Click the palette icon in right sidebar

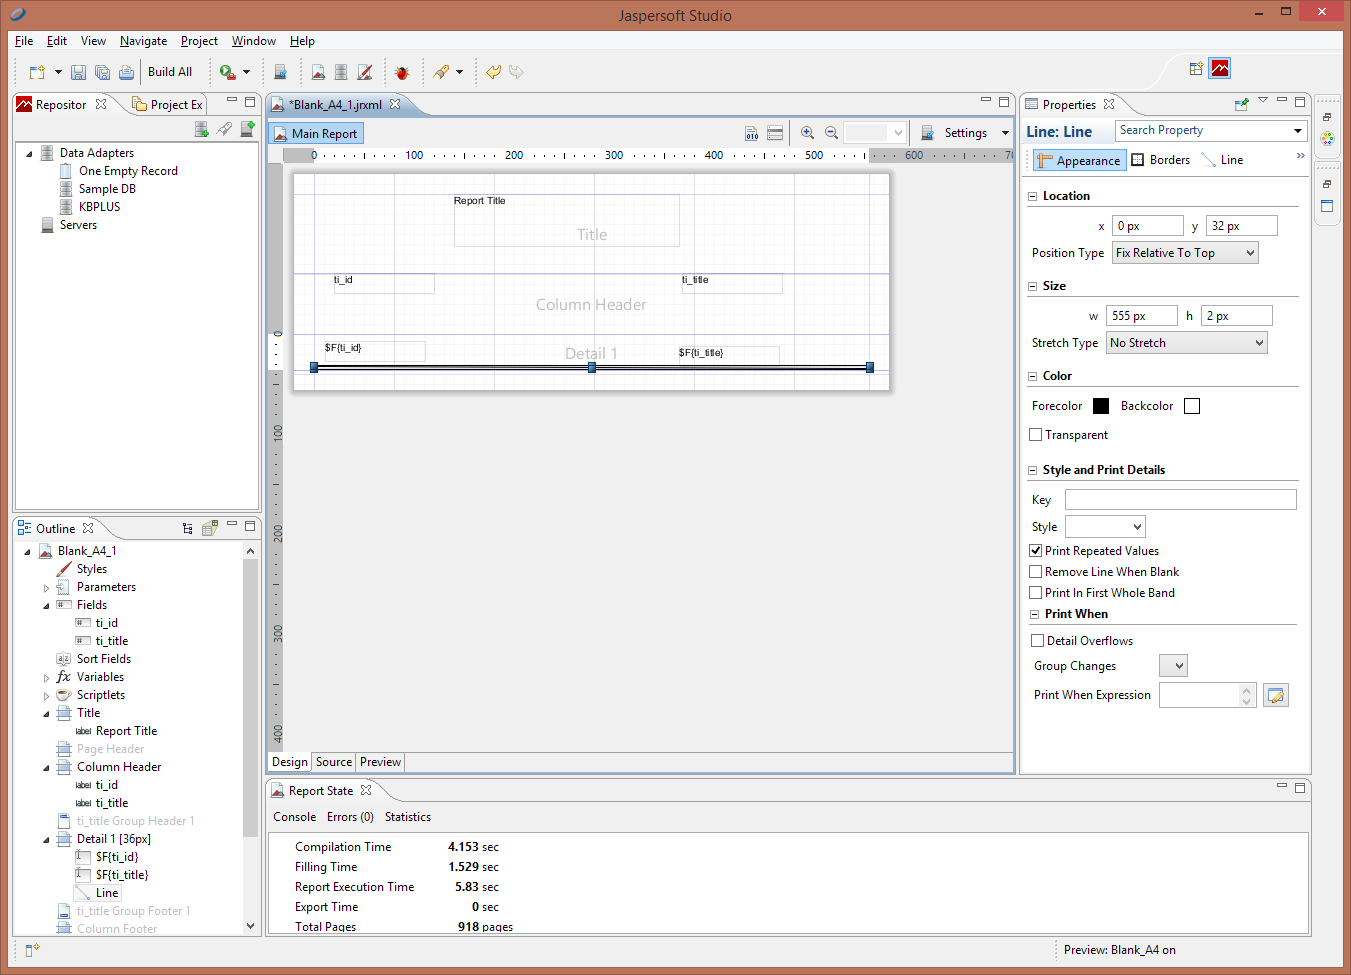tap(1327, 139)
